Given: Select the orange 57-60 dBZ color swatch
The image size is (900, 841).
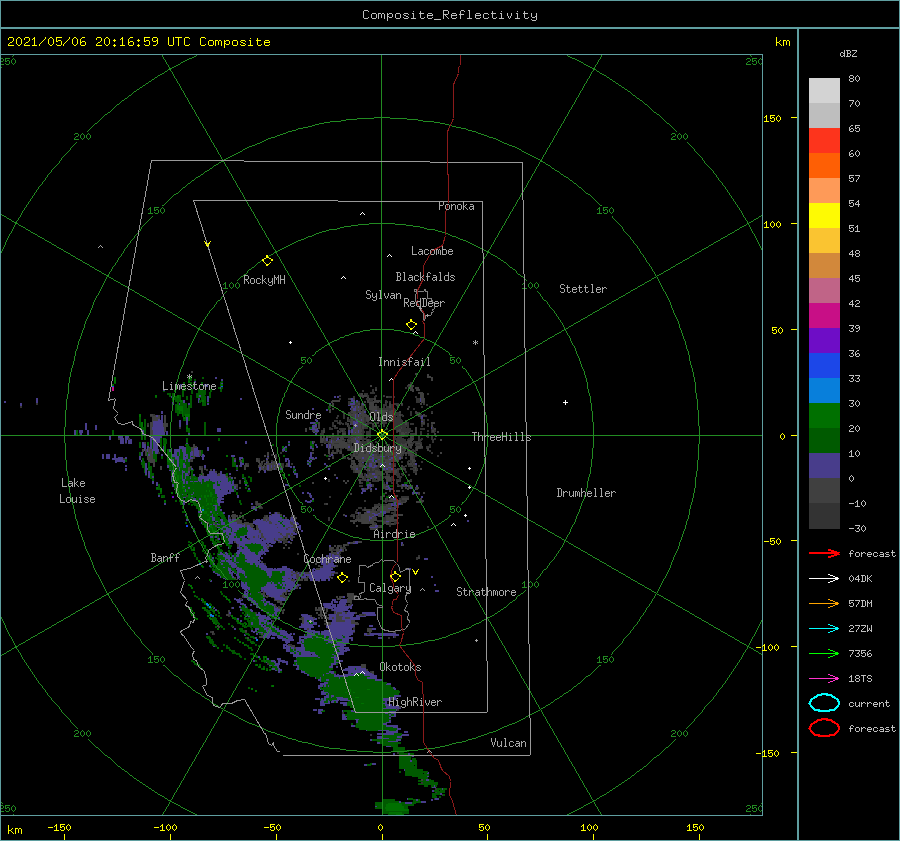Looking at the screenshot, I should 824,166.
